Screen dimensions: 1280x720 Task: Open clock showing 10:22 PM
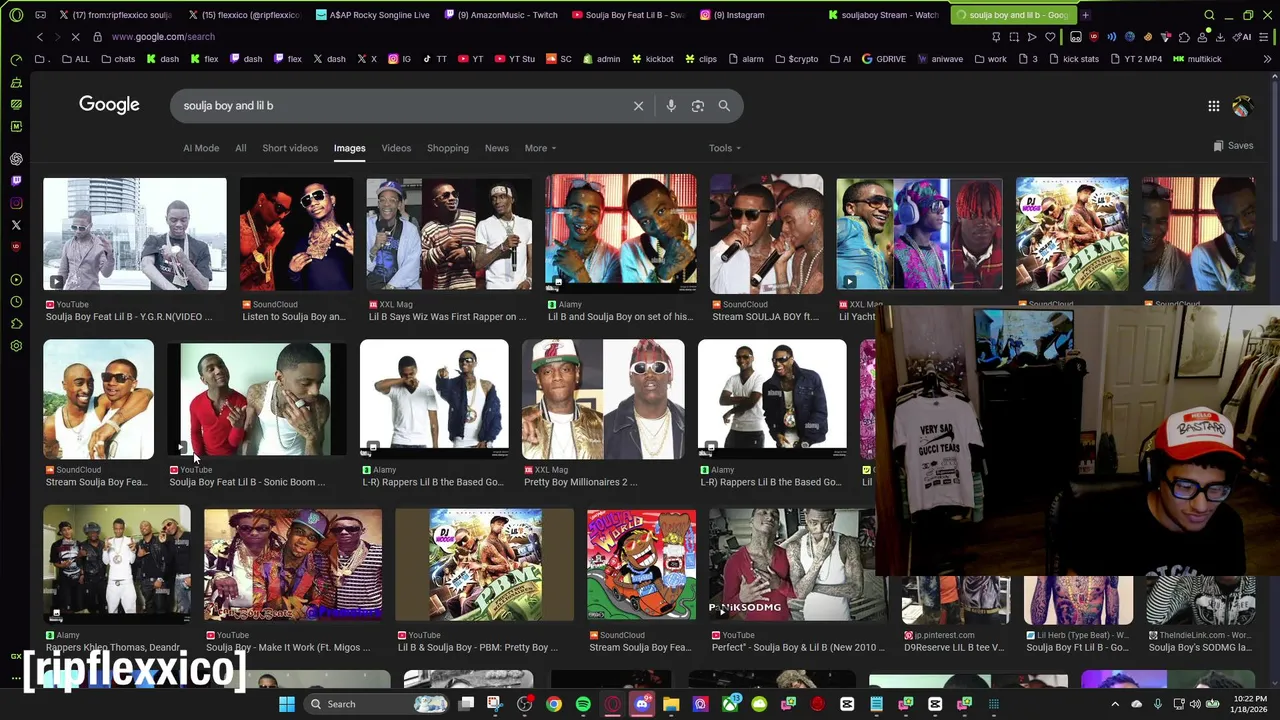coord(1248,704)
